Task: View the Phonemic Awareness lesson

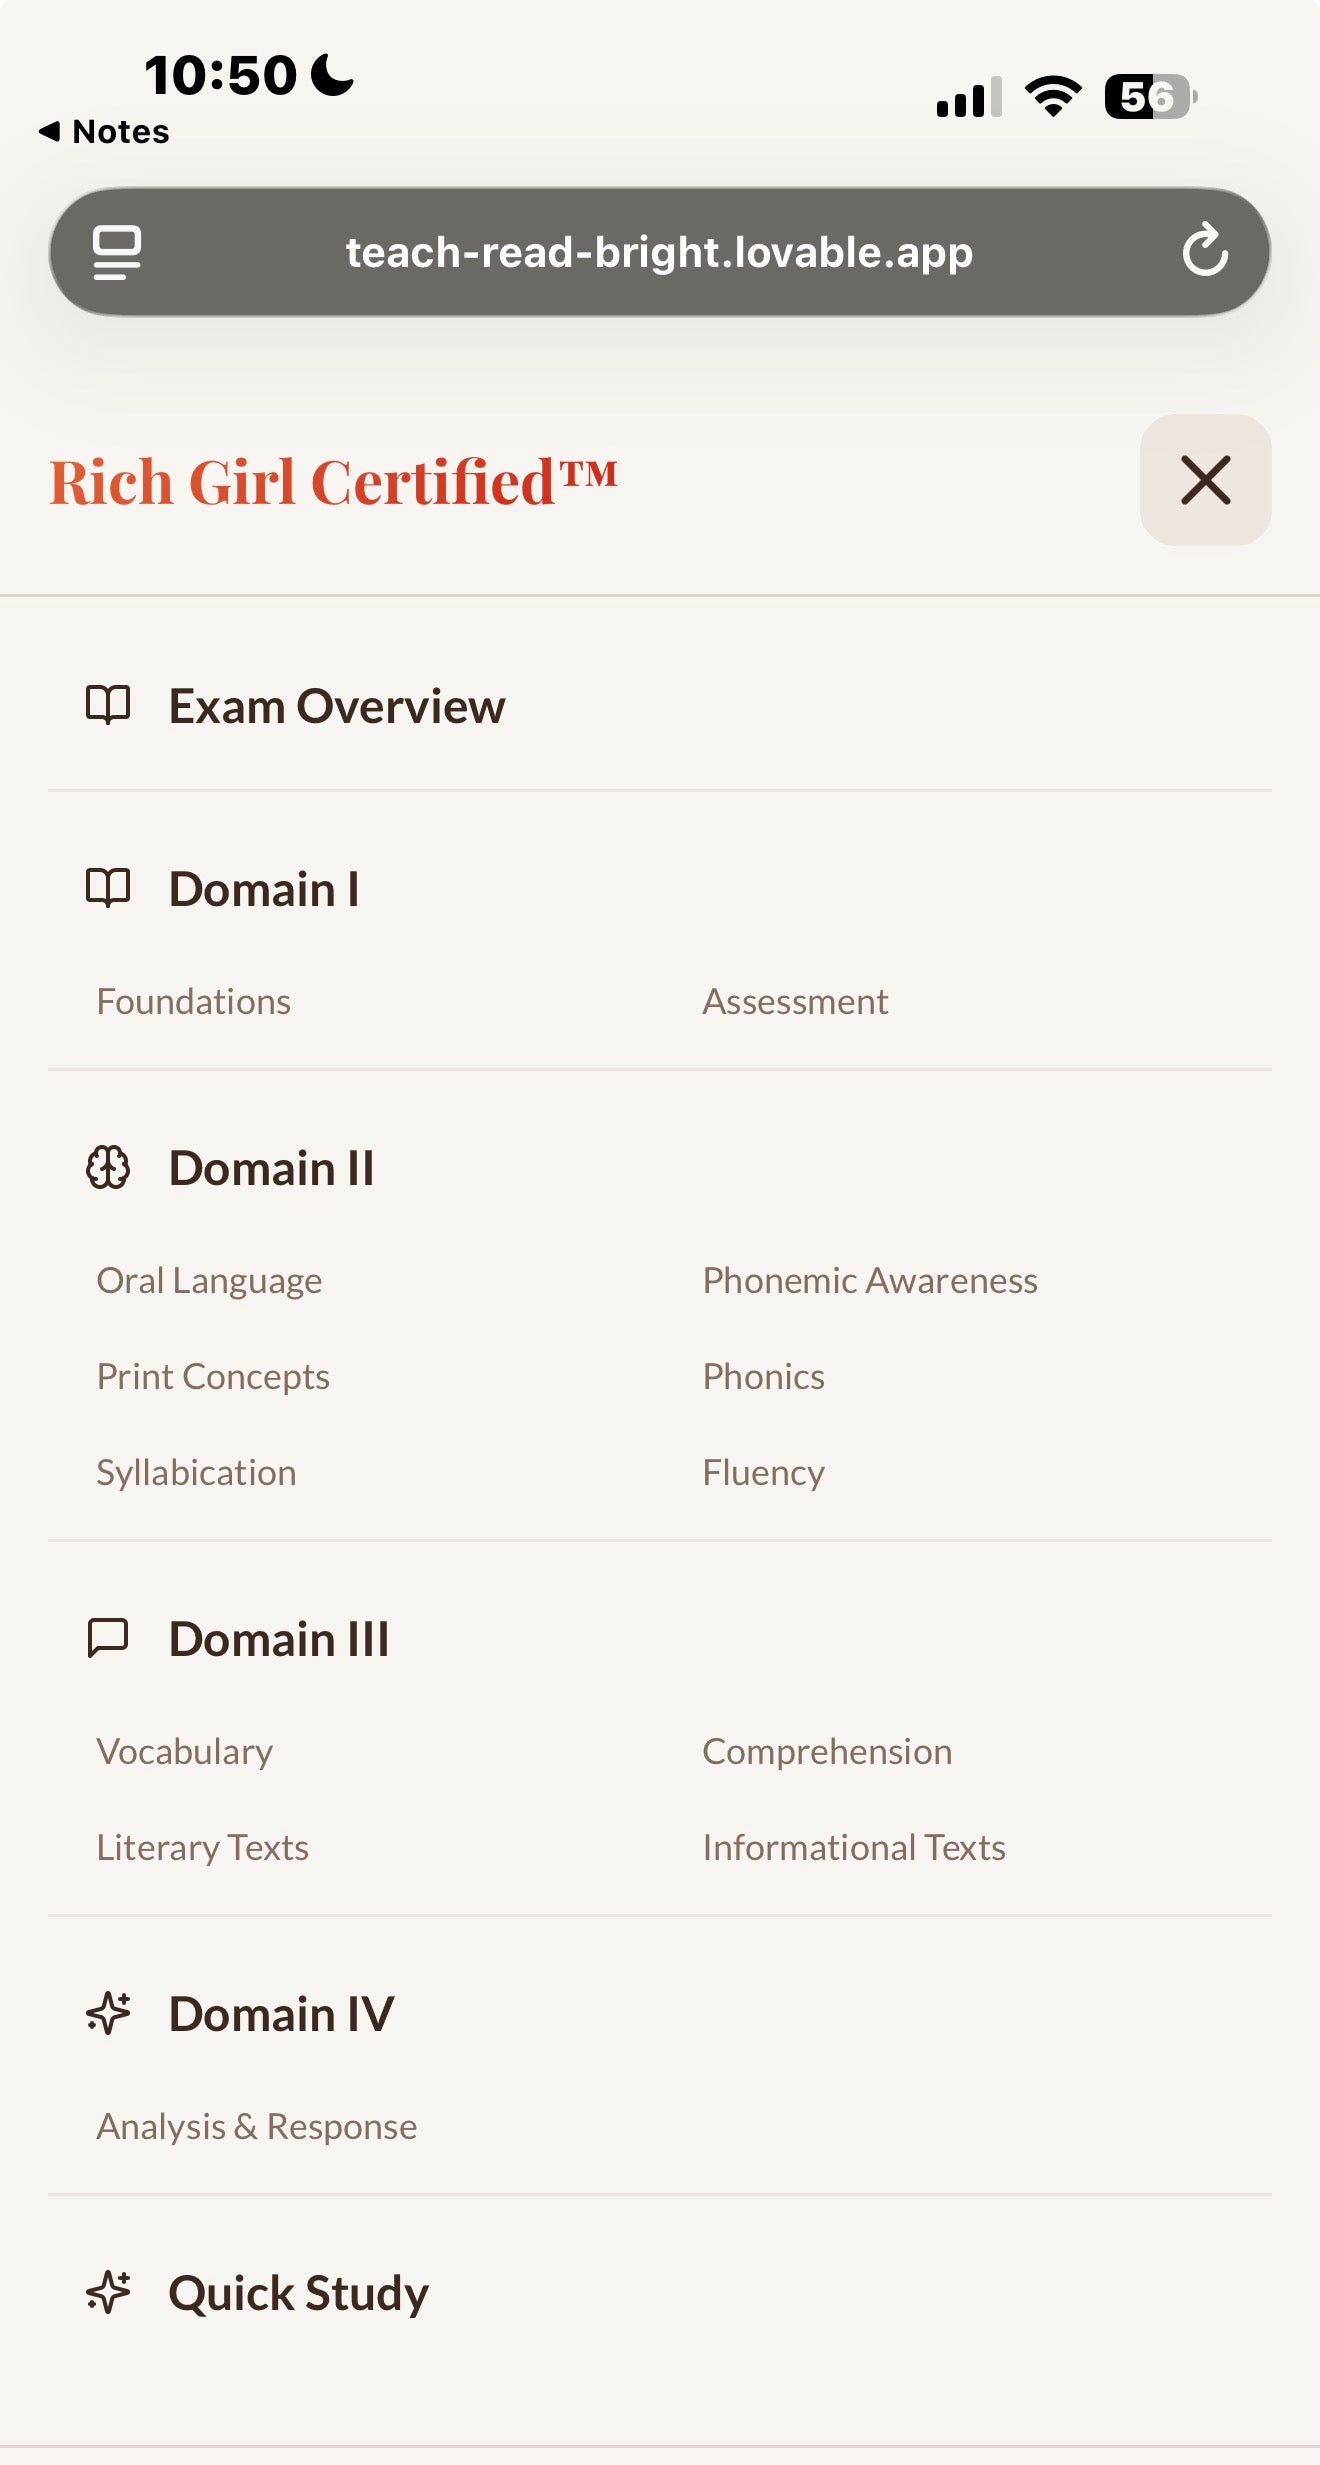Action: 870,1279
